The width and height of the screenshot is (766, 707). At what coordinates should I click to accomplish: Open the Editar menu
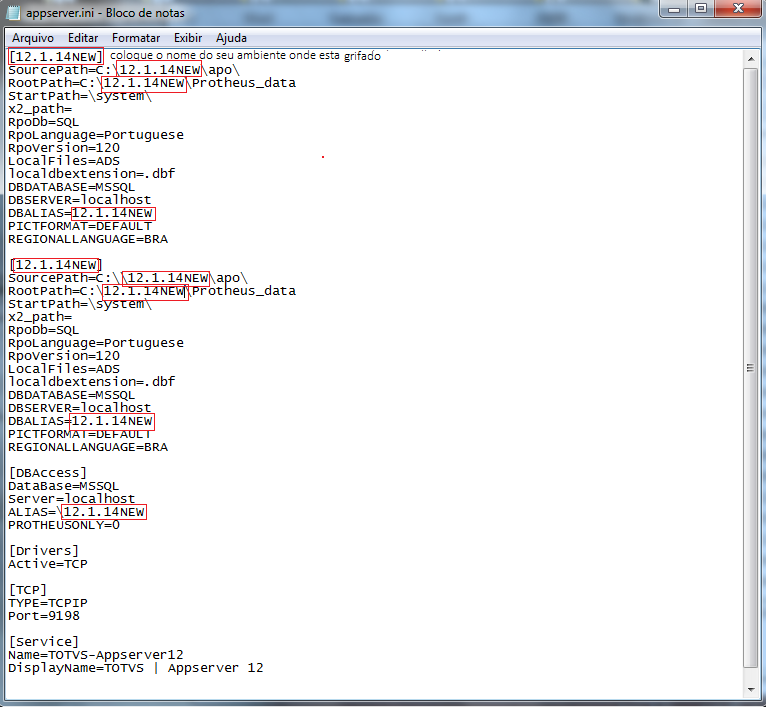click(x=83, y=38)
